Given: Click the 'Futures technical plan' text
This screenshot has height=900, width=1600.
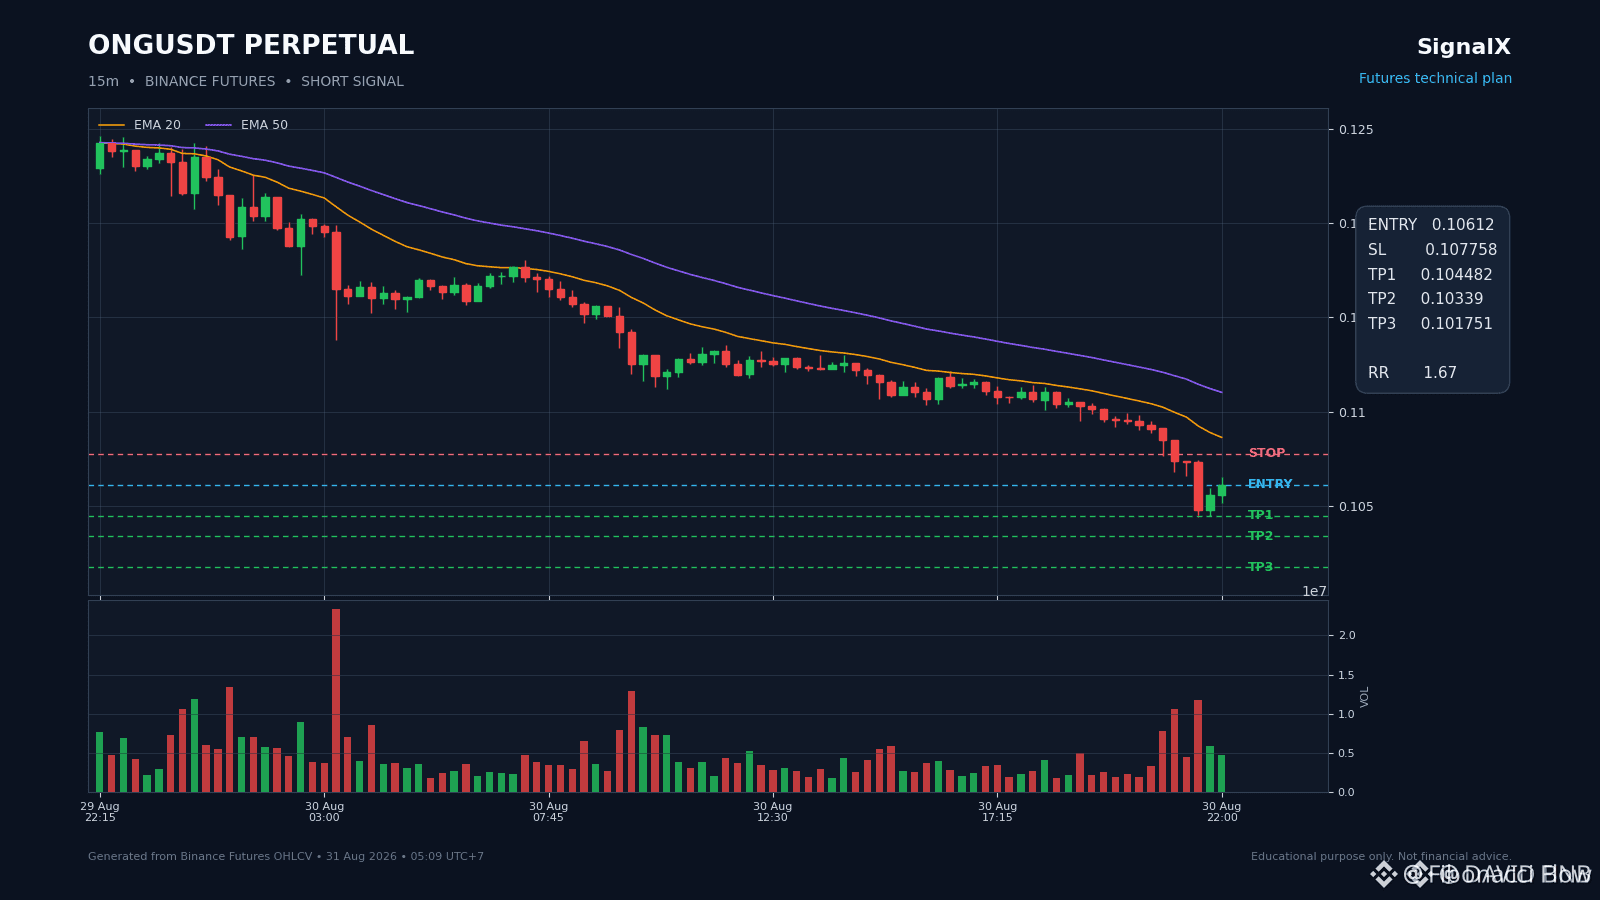Looking at the screenshot, I should point(1435,79).
